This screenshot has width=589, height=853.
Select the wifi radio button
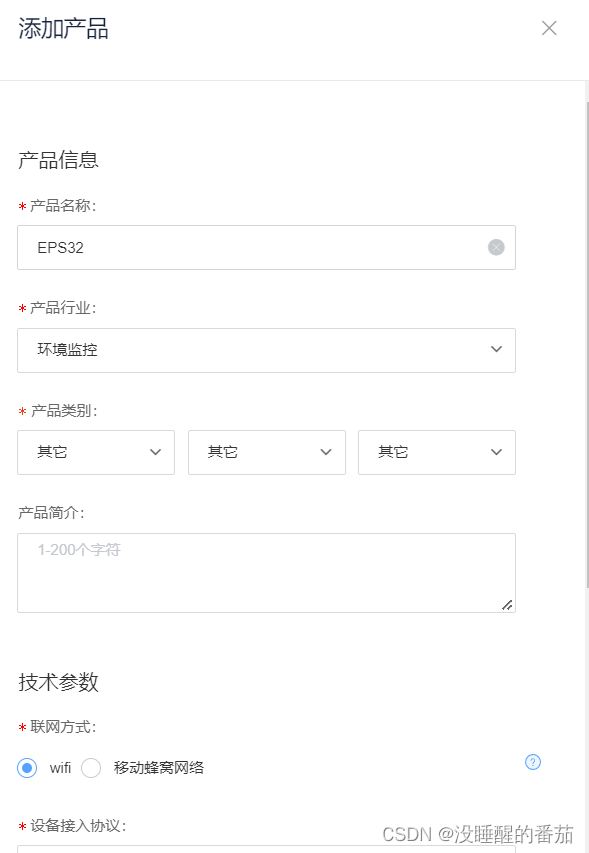(27, 767)
